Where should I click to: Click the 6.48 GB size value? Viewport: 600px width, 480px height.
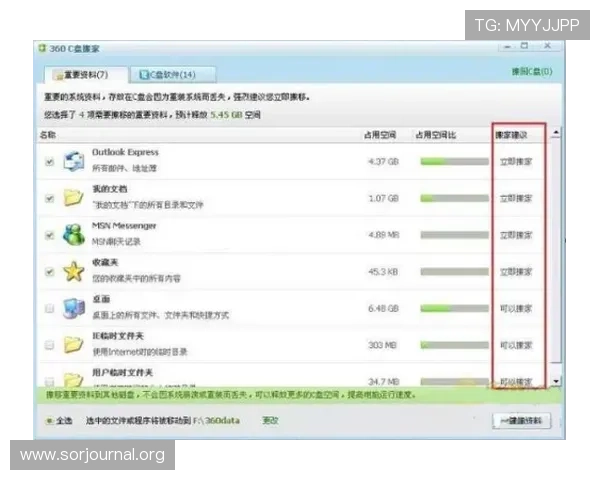click(x=383, y=308)
